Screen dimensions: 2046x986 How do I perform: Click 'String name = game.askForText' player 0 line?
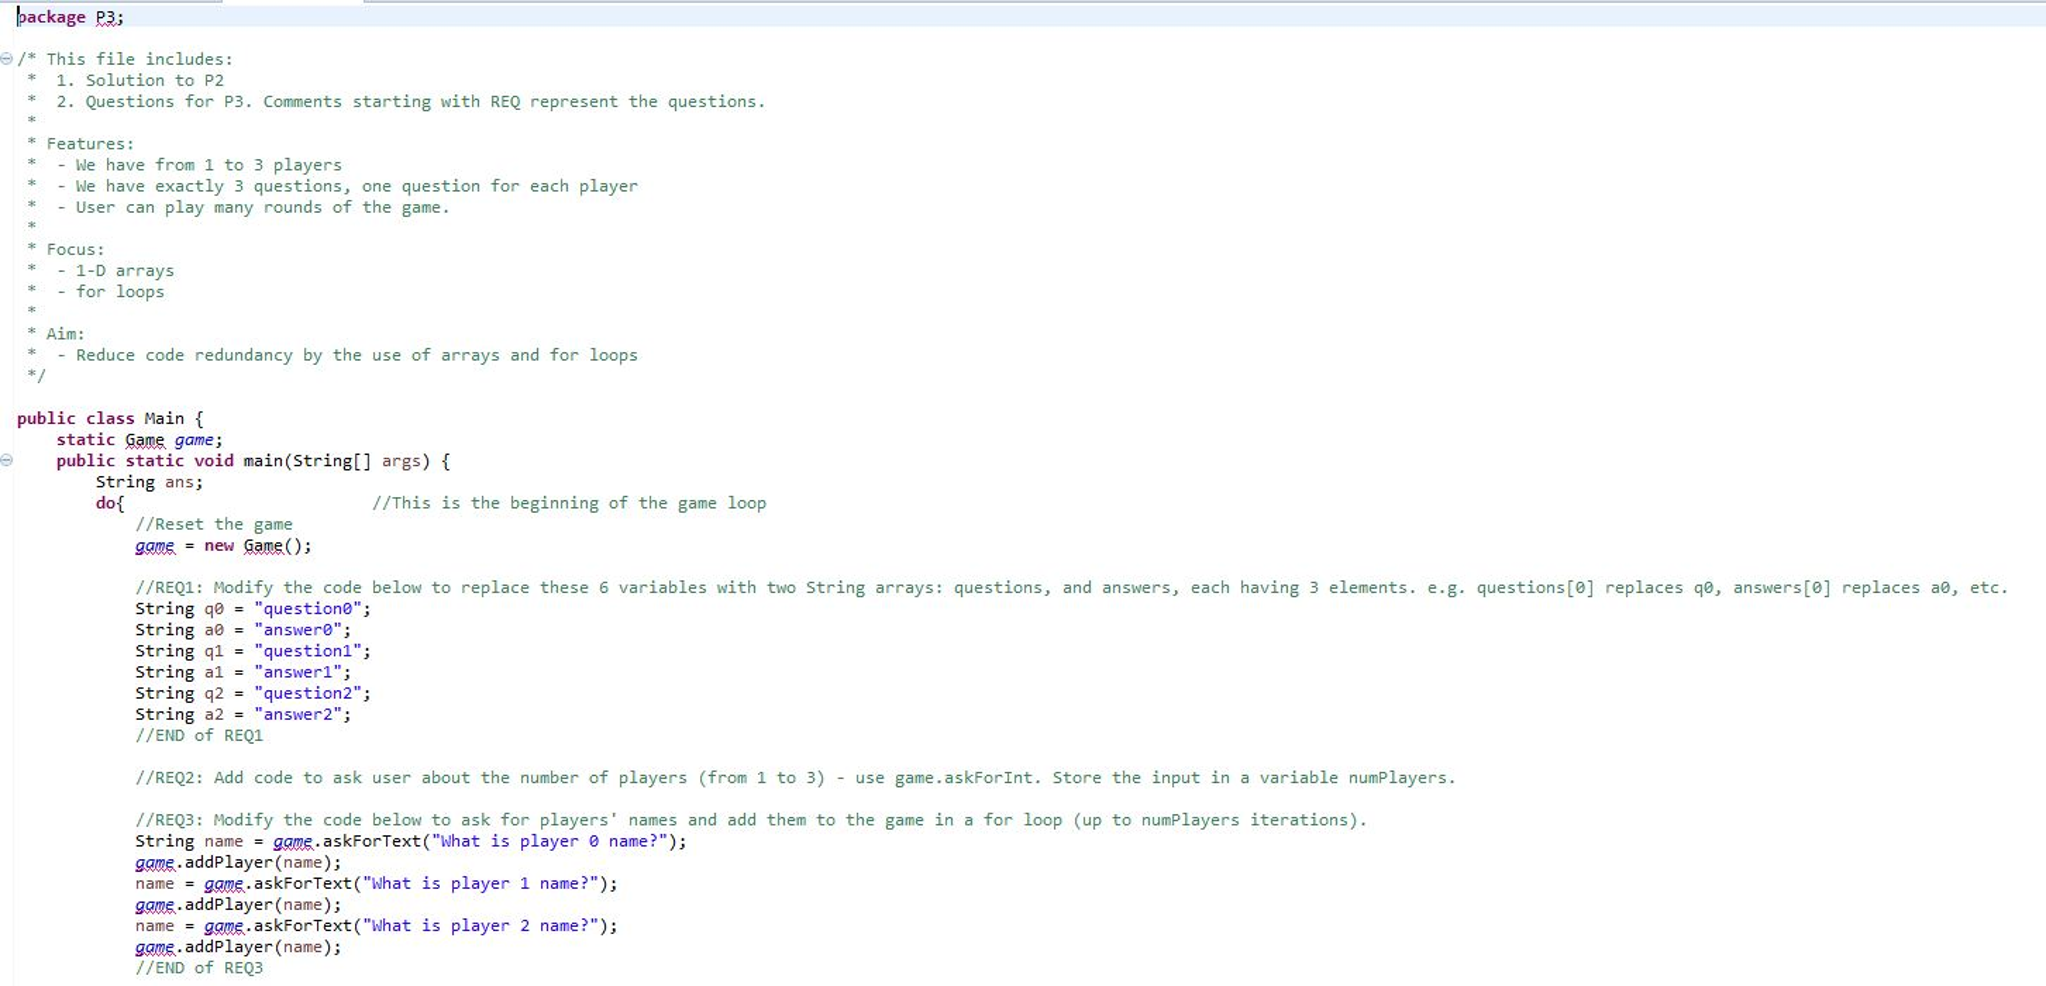(x=411, y=841)
